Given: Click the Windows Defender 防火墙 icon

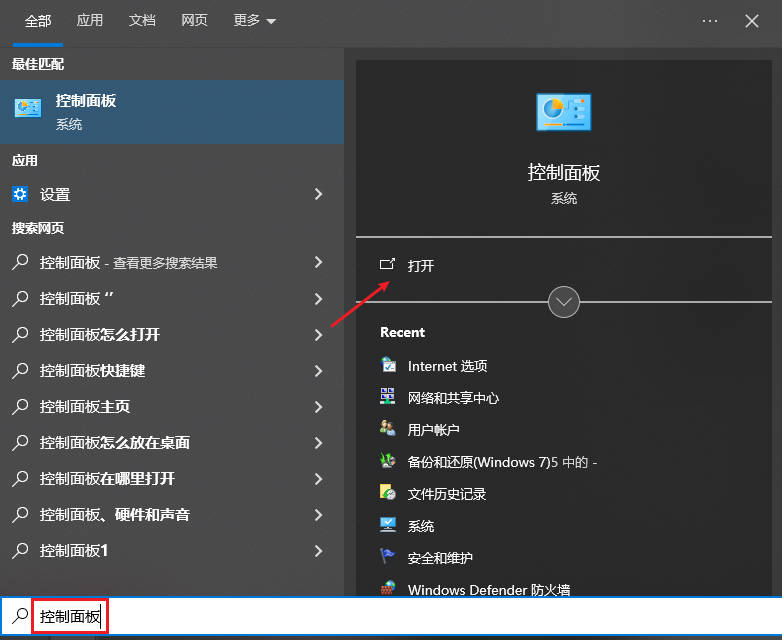Looking at the screenshot, I should click(388, 588).
